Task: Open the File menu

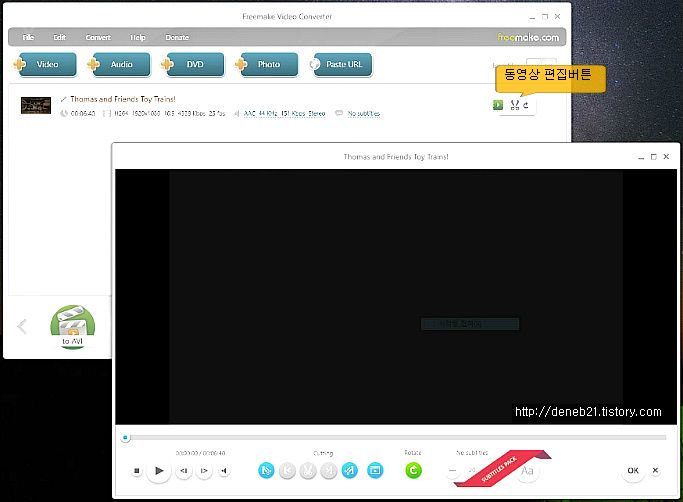Action: (x=28, y=37)
